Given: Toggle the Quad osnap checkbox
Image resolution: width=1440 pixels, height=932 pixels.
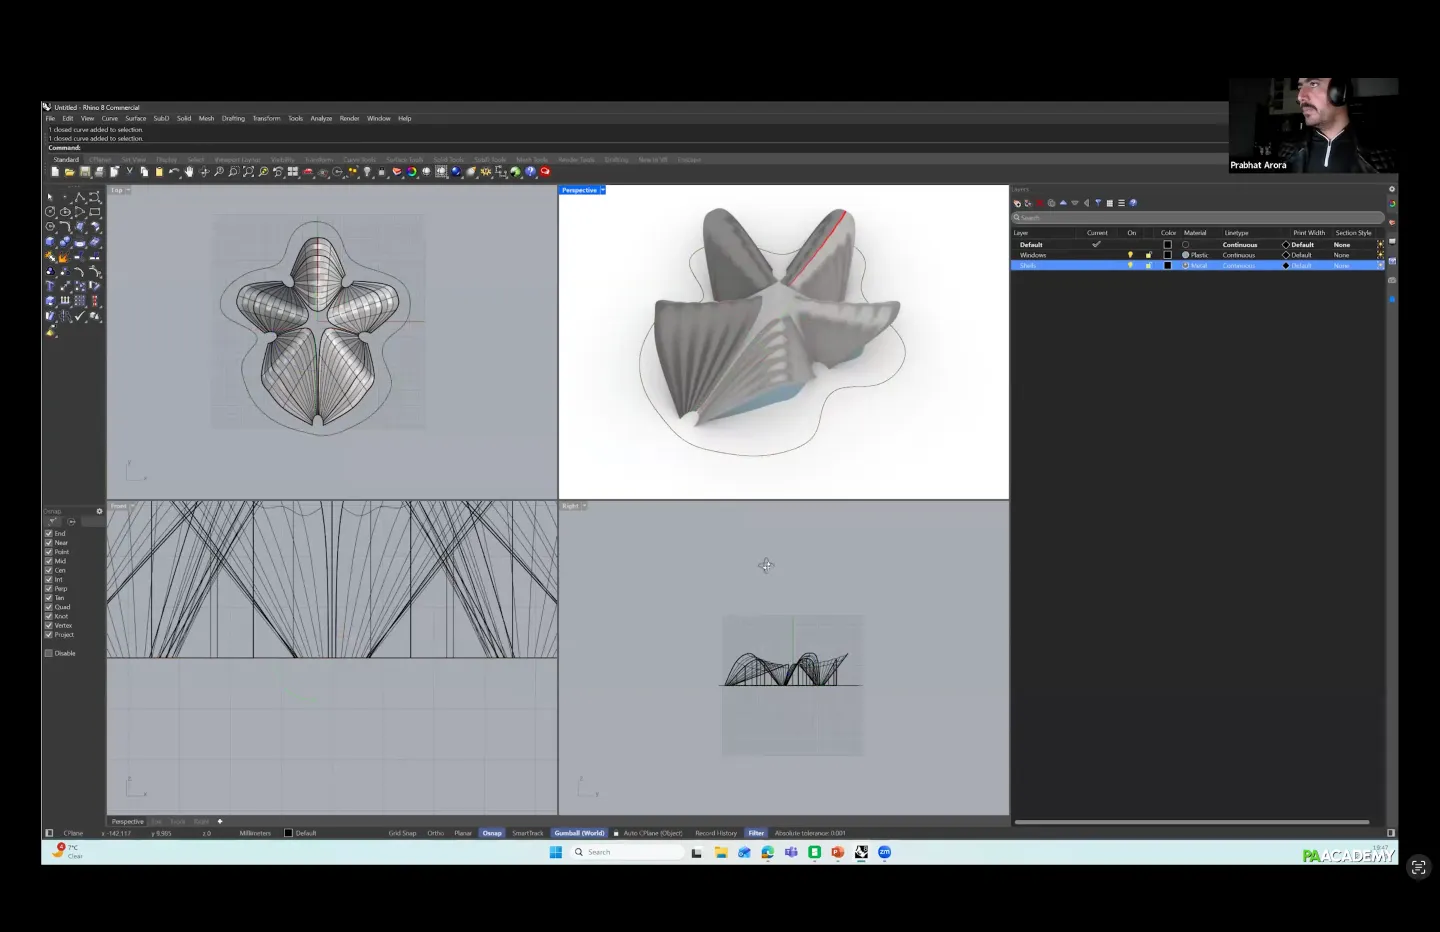Looking at the screenshot, I should (49, 607).
